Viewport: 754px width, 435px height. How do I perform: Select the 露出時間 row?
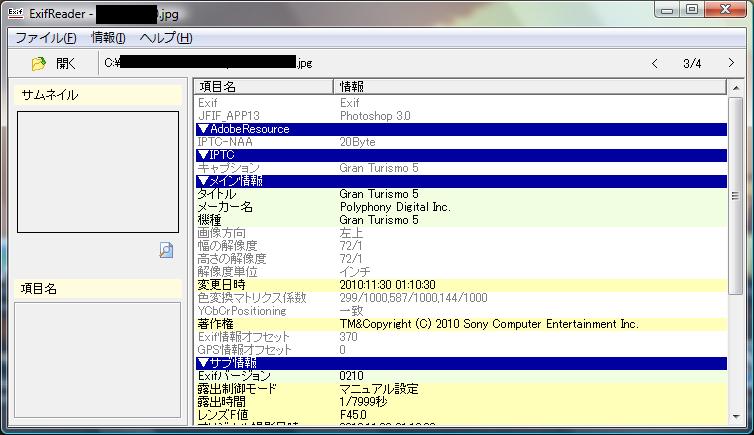462,402
